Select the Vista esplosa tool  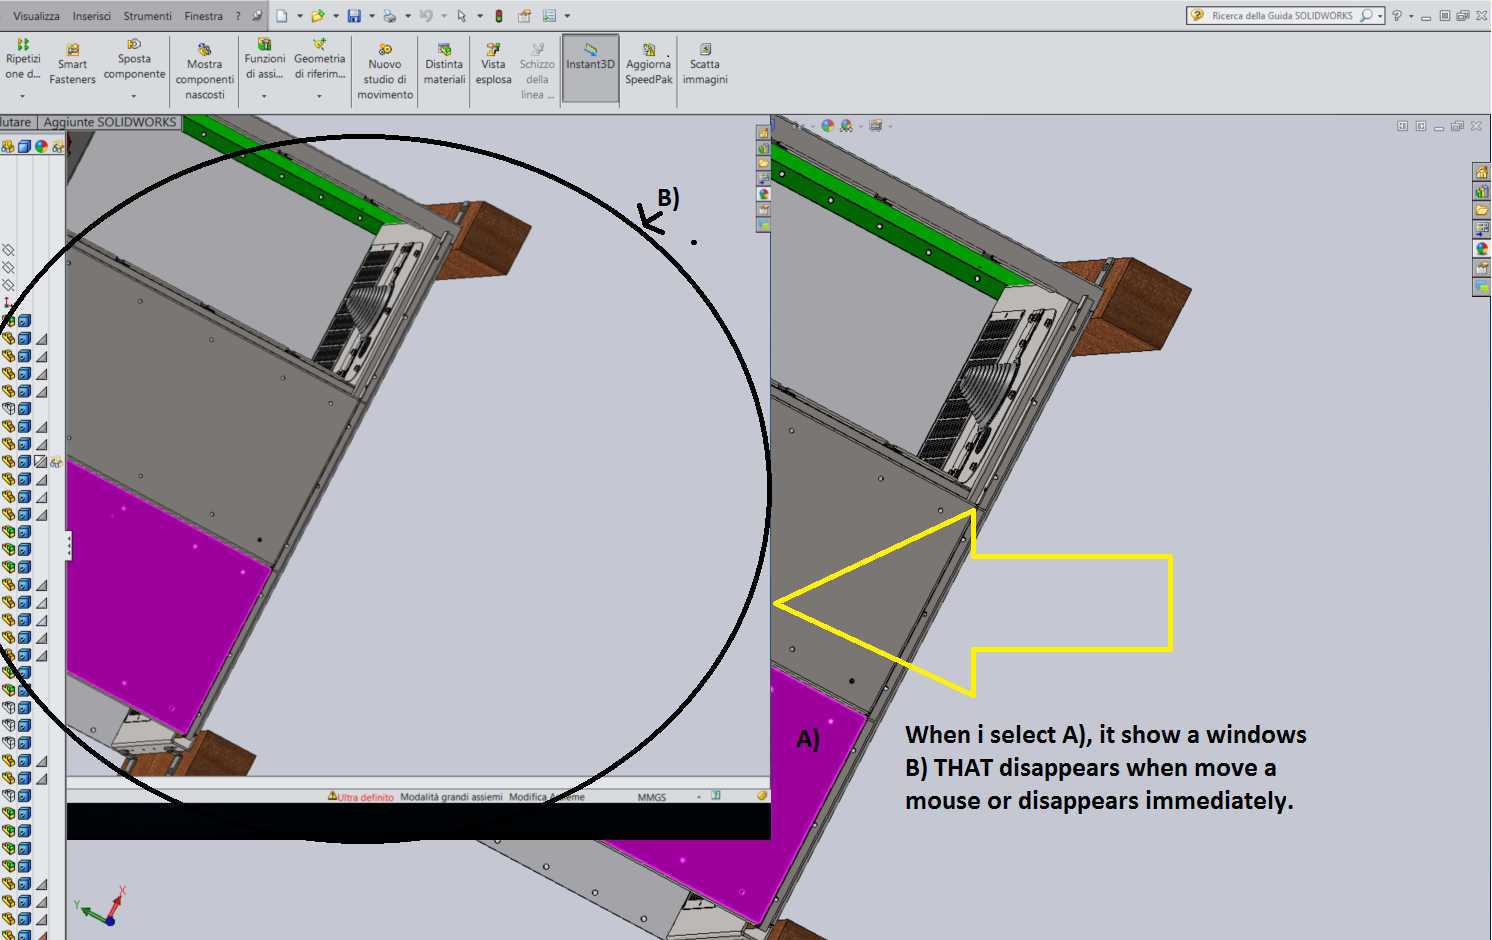click(493, 64)
